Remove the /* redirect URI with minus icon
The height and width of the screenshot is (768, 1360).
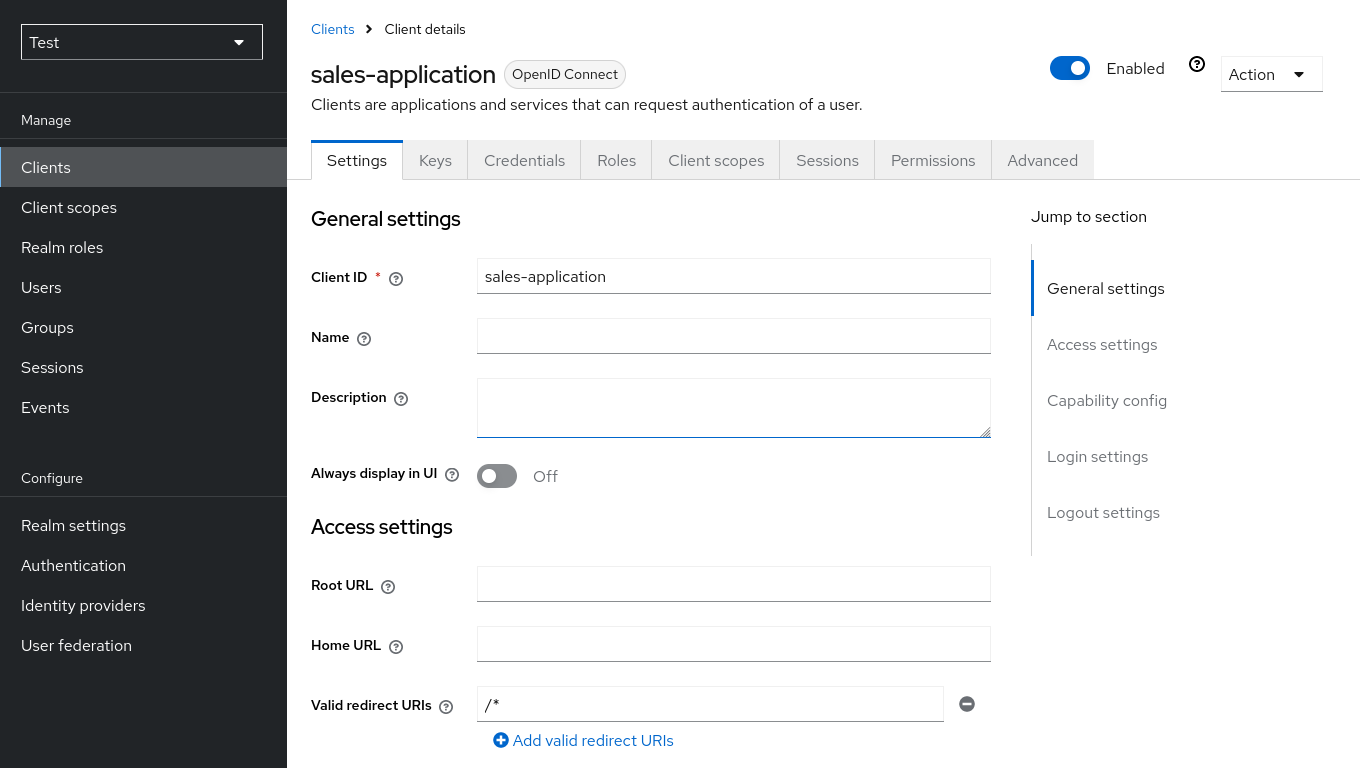tap(967, 704)
